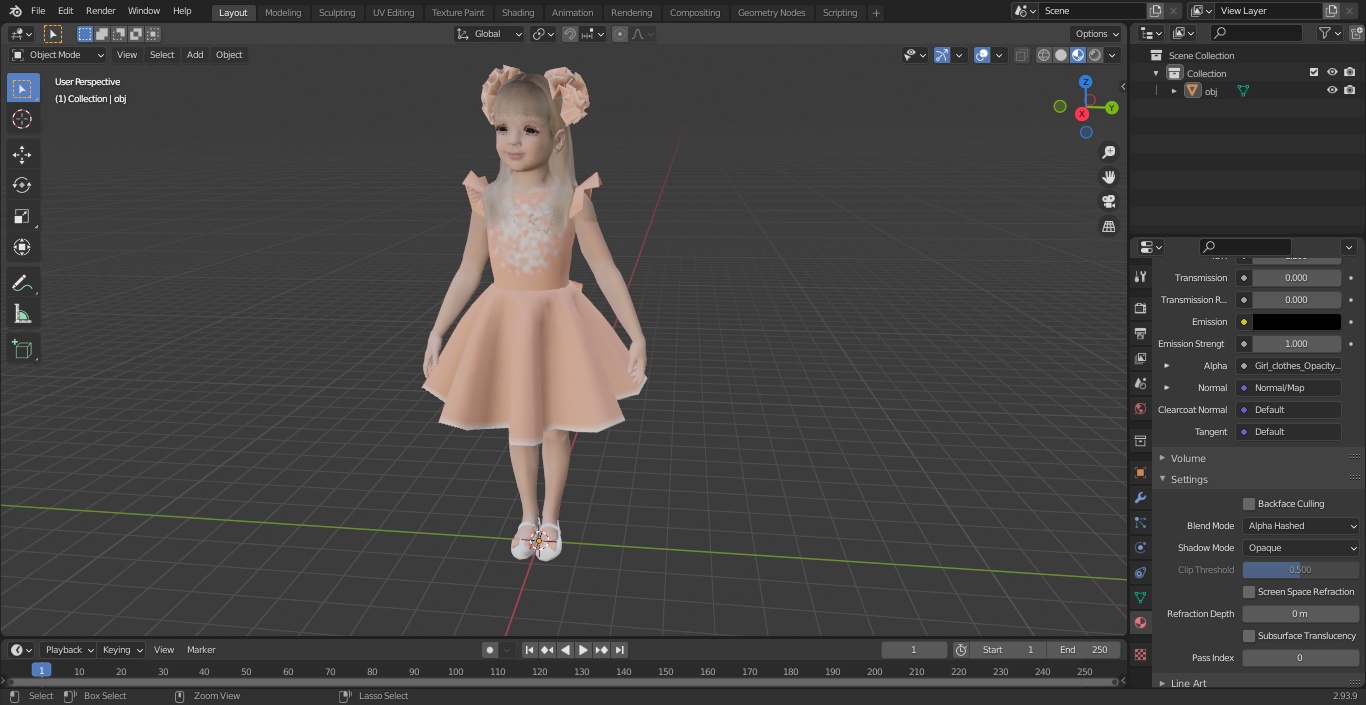Click the hand pan-view icon
1366x705 pixels.
1108,177
